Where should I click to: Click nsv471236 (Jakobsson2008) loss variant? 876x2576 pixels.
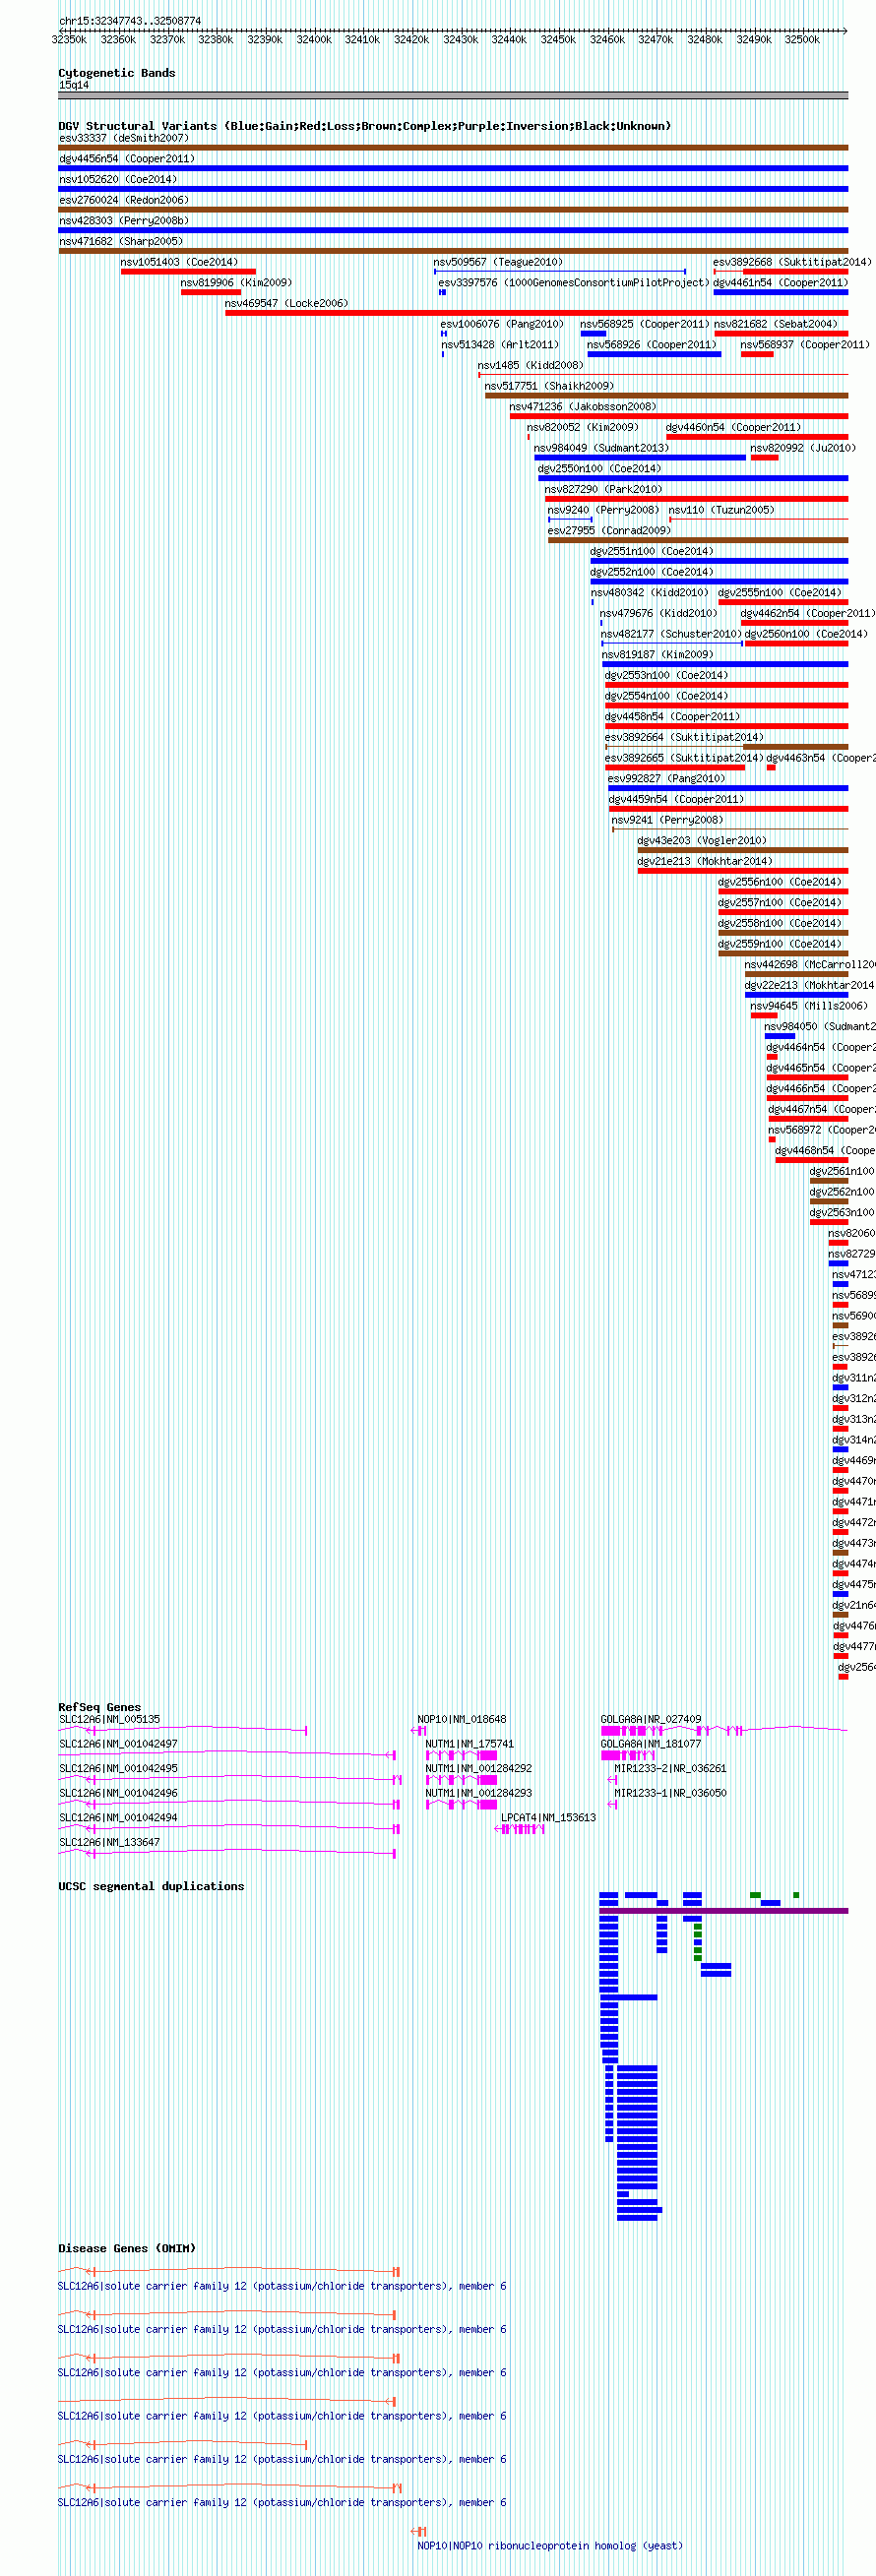679,416
